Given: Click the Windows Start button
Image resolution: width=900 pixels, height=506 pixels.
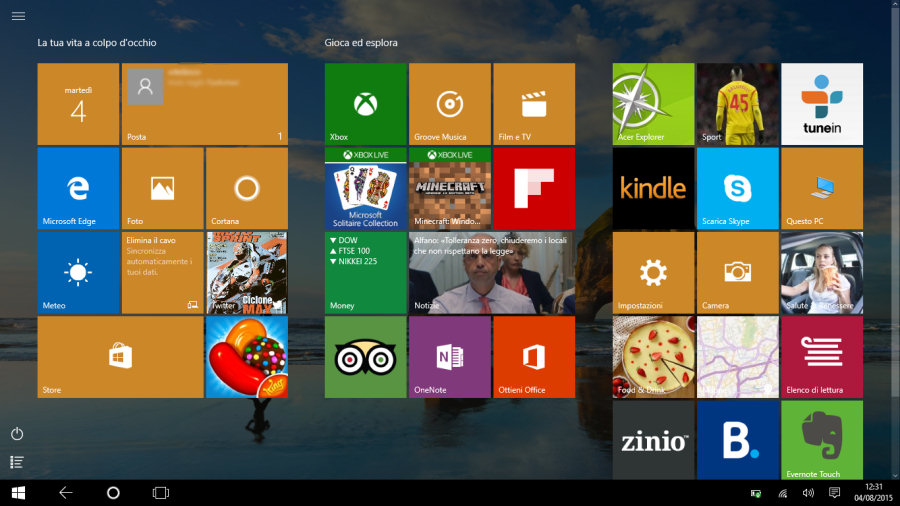Looking at the screenshot, I should pos(18,493).
